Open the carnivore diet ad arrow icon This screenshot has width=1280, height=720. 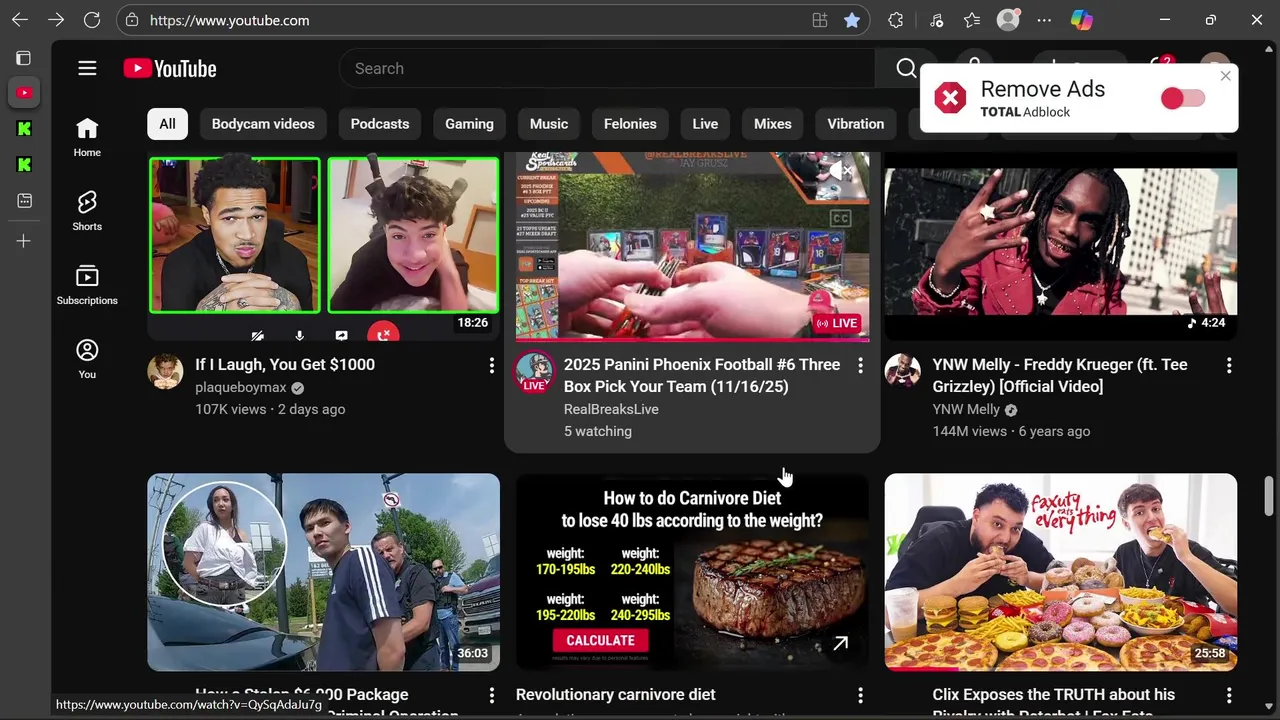pyautogui.click(x=840, y=644)
